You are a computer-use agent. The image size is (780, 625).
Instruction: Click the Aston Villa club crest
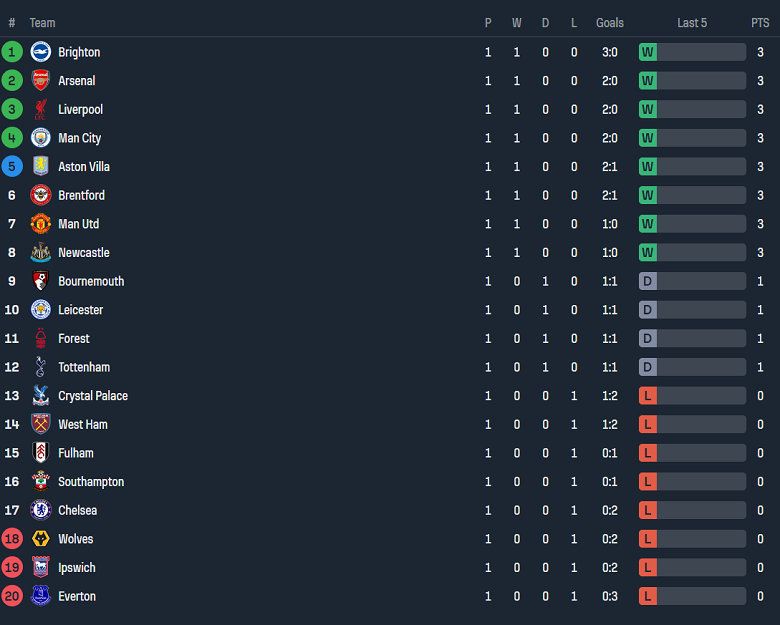(41, 167)
